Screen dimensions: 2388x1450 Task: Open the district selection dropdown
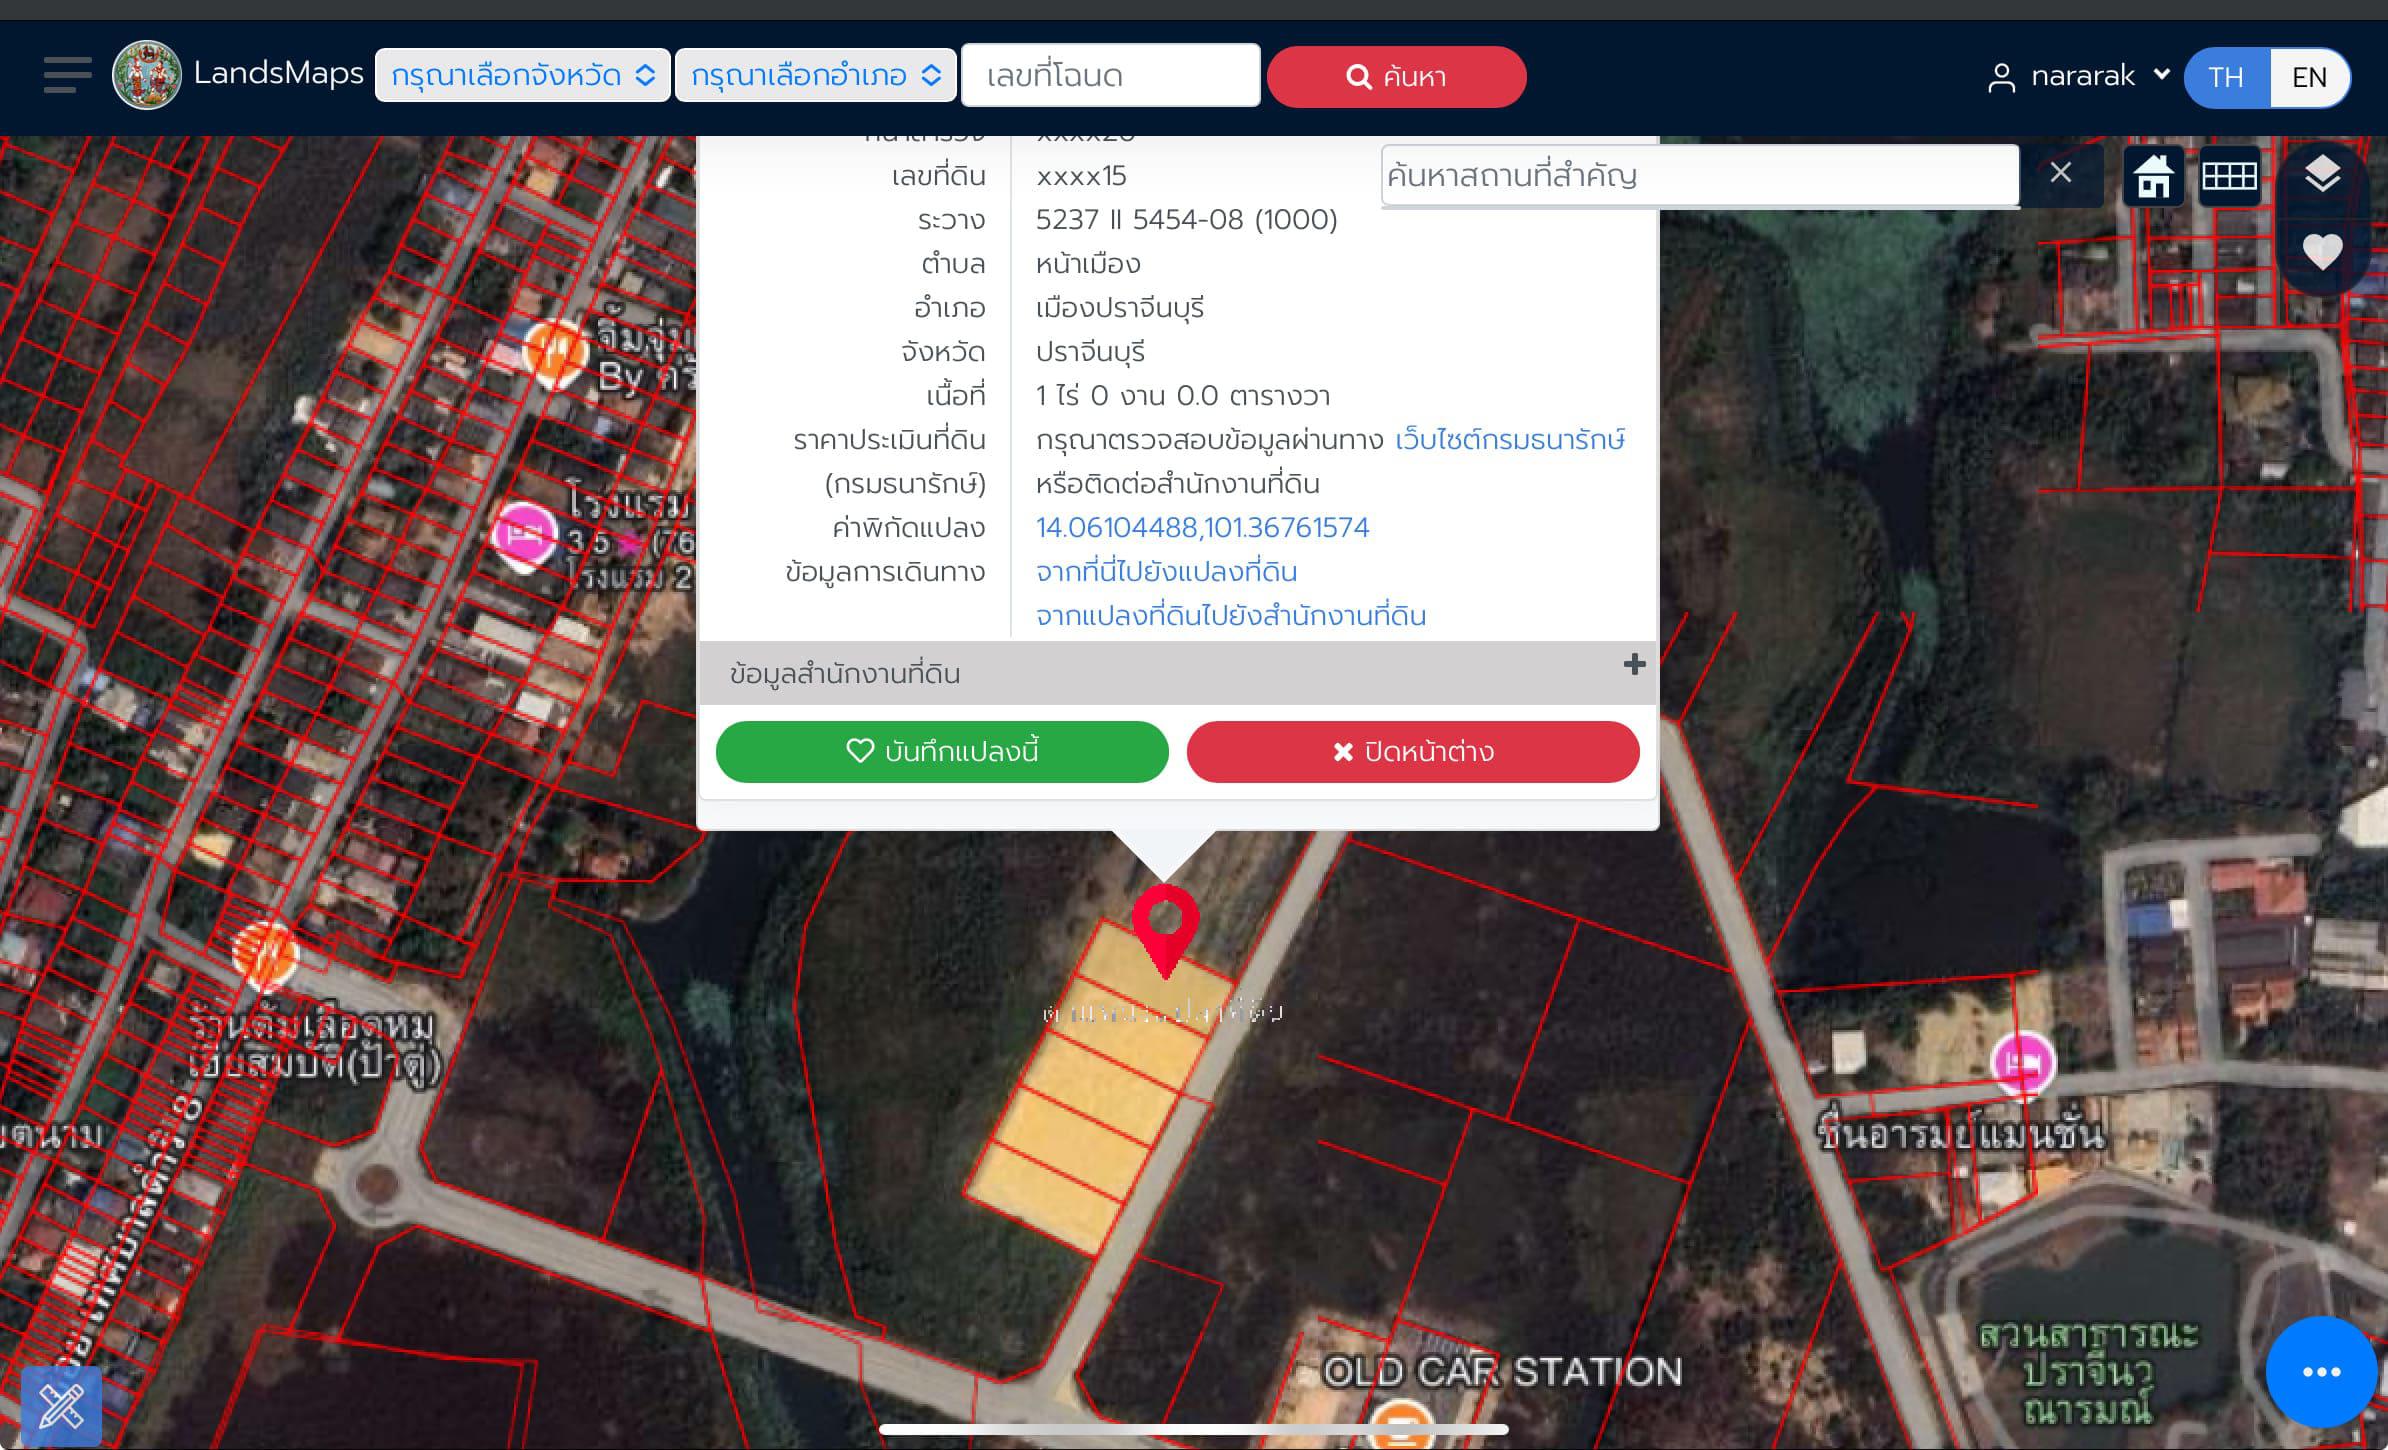coord(816,75)
